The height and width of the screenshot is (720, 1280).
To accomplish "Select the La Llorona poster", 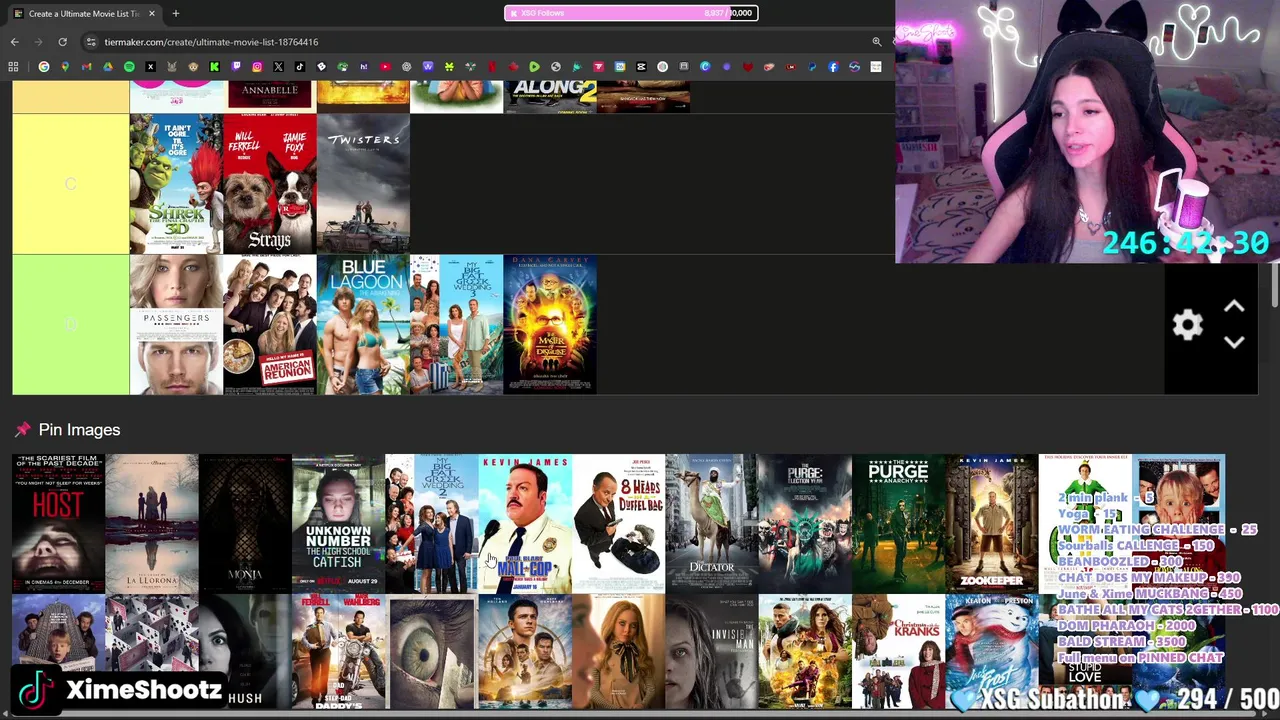I will tap(151, 524).
